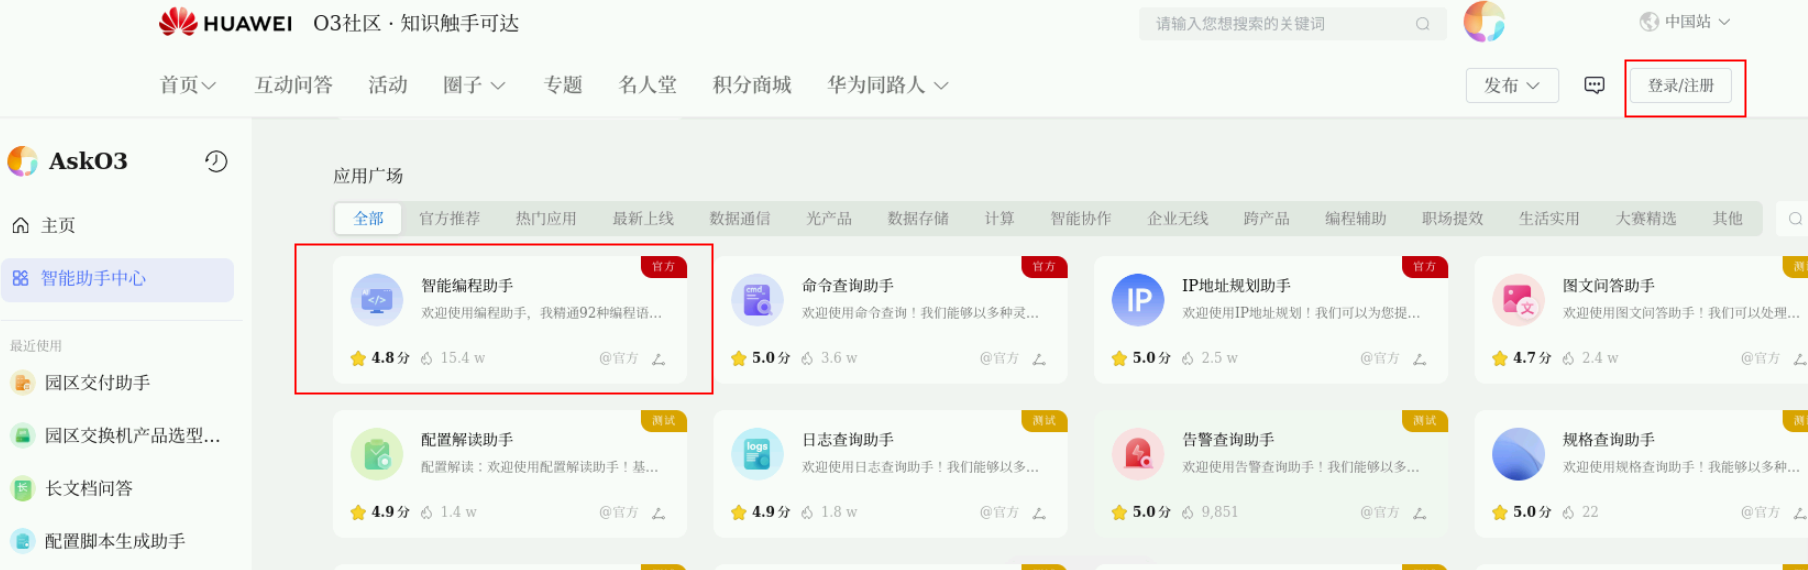Open 活动 in the navigation

pyautogui.click(x=388, y=85)
